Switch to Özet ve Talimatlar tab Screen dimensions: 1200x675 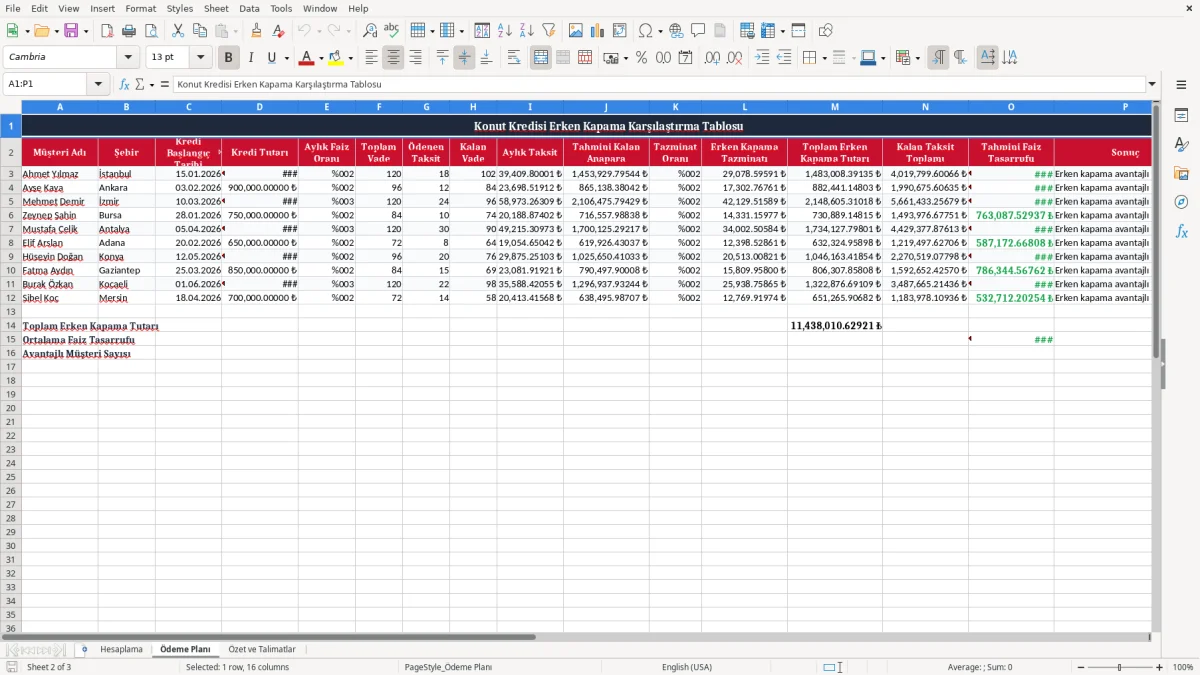(x=262, y=649)
